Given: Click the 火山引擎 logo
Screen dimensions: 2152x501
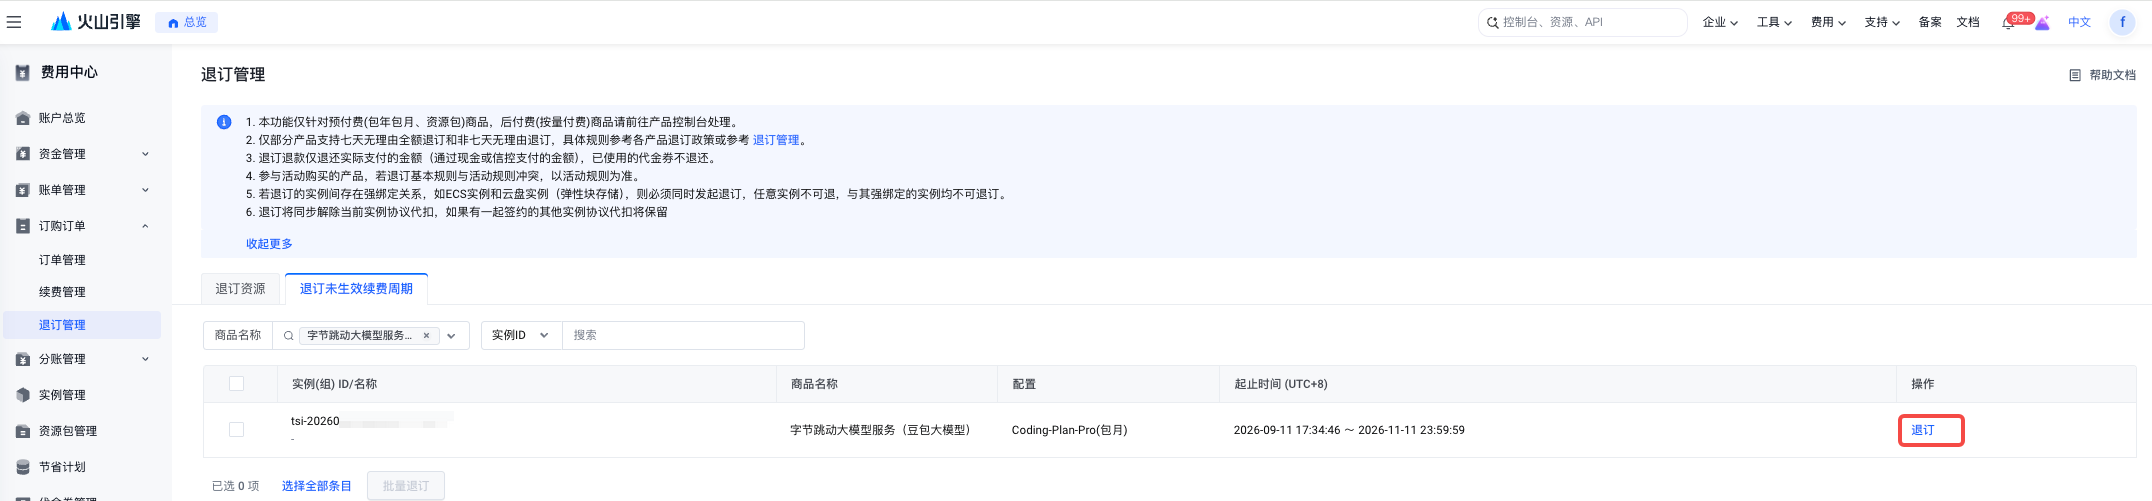Looking at the screenshot, I should 96,22.
